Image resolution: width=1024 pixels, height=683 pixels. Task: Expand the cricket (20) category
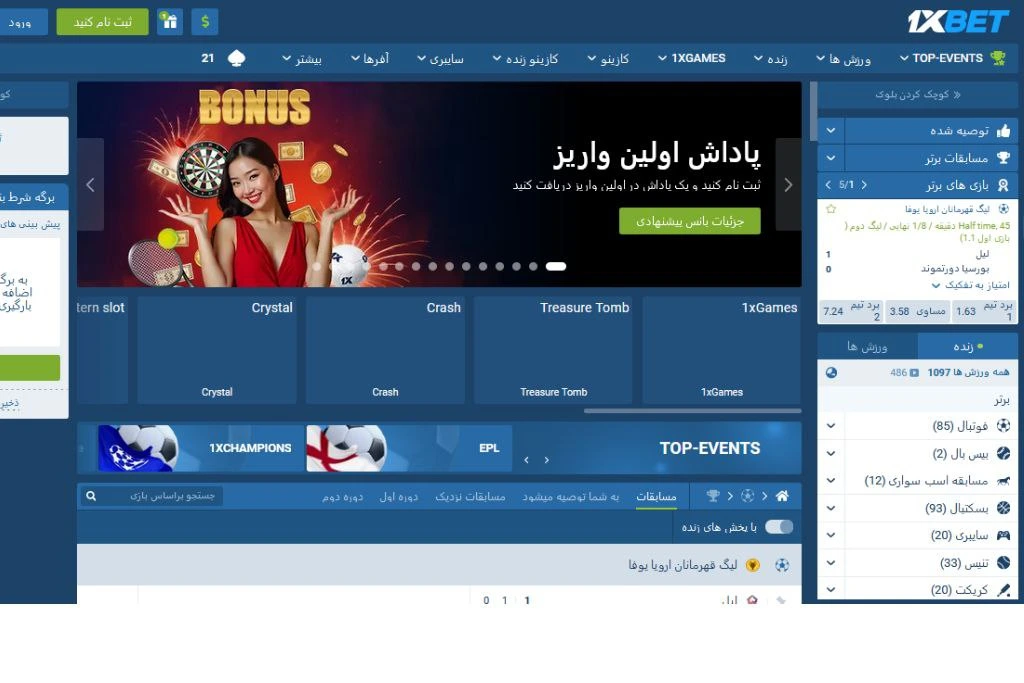[831, 590]
